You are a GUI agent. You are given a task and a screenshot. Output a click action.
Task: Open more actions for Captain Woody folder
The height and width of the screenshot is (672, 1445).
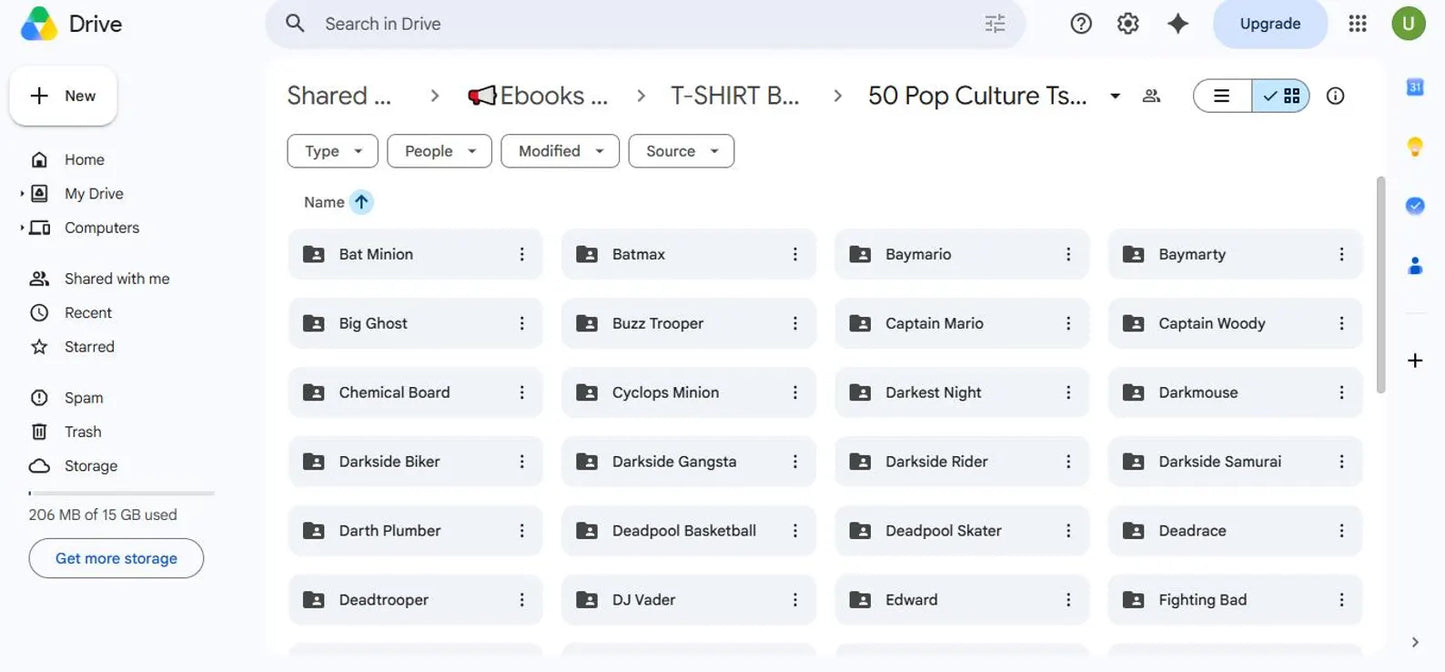pyautogui.click(x=1342, y=323)
